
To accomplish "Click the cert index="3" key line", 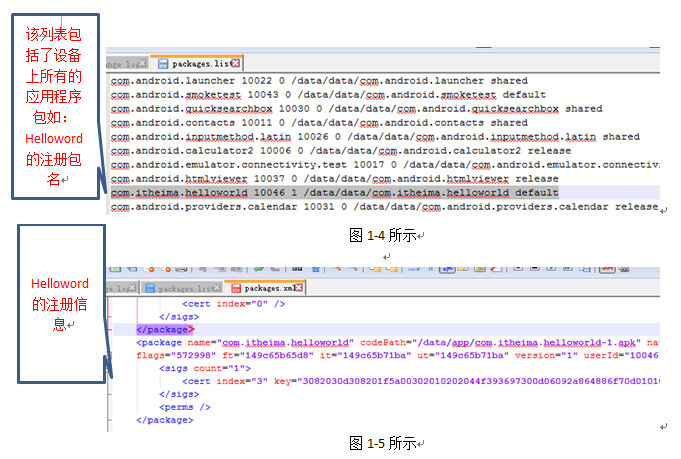I will tap(420, 381).
